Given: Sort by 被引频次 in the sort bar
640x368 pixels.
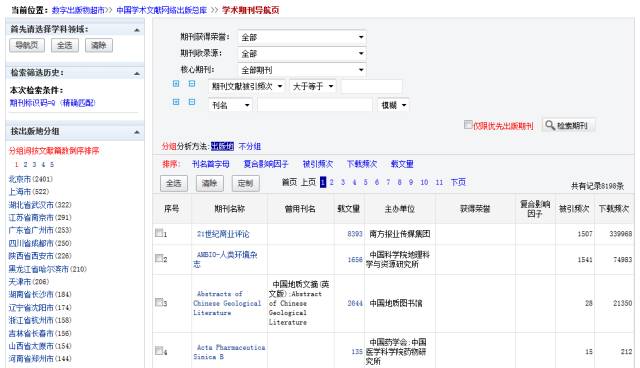Looking at the screenshot, I should pyautogui.click(x=318, y=164).
